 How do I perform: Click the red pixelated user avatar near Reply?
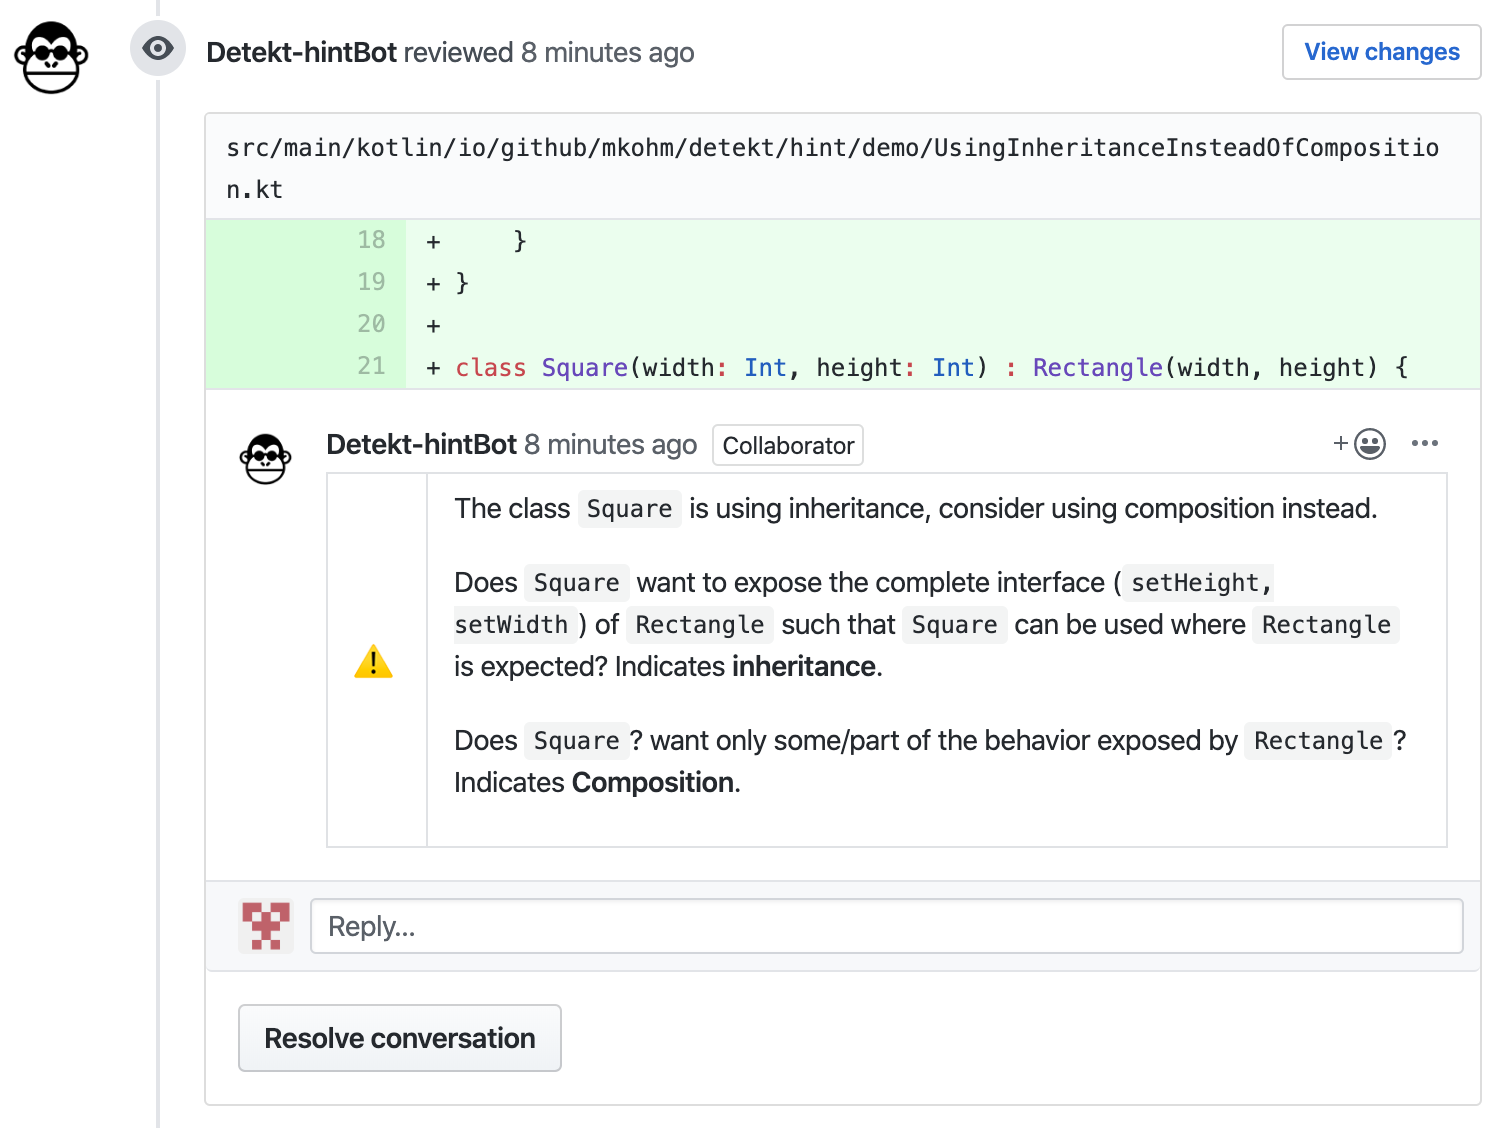(266, 926)
